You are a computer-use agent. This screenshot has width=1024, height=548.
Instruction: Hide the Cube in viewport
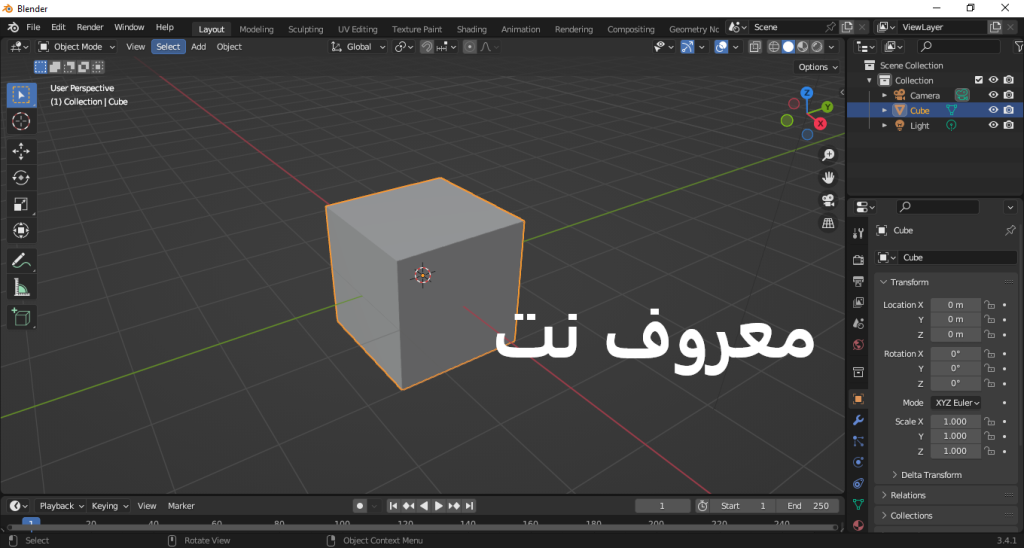993,110
